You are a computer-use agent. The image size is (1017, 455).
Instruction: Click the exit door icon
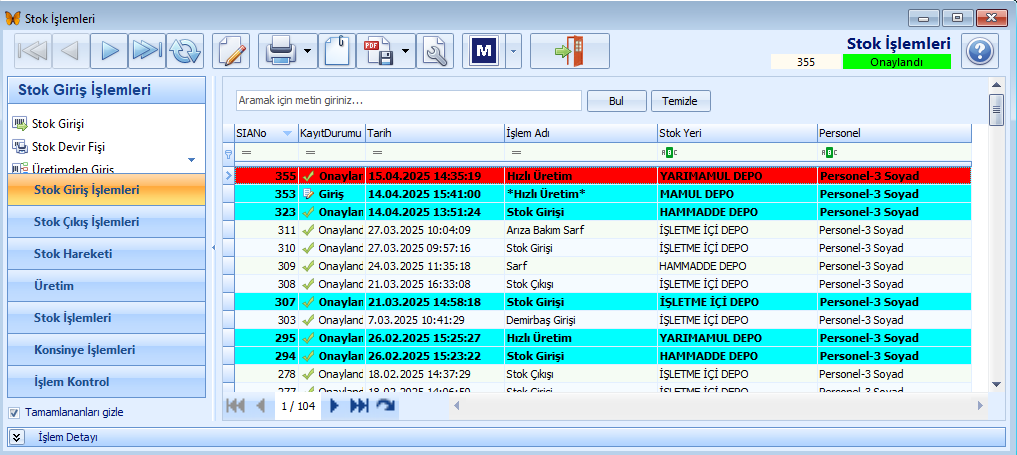click(x=569, y=51)
